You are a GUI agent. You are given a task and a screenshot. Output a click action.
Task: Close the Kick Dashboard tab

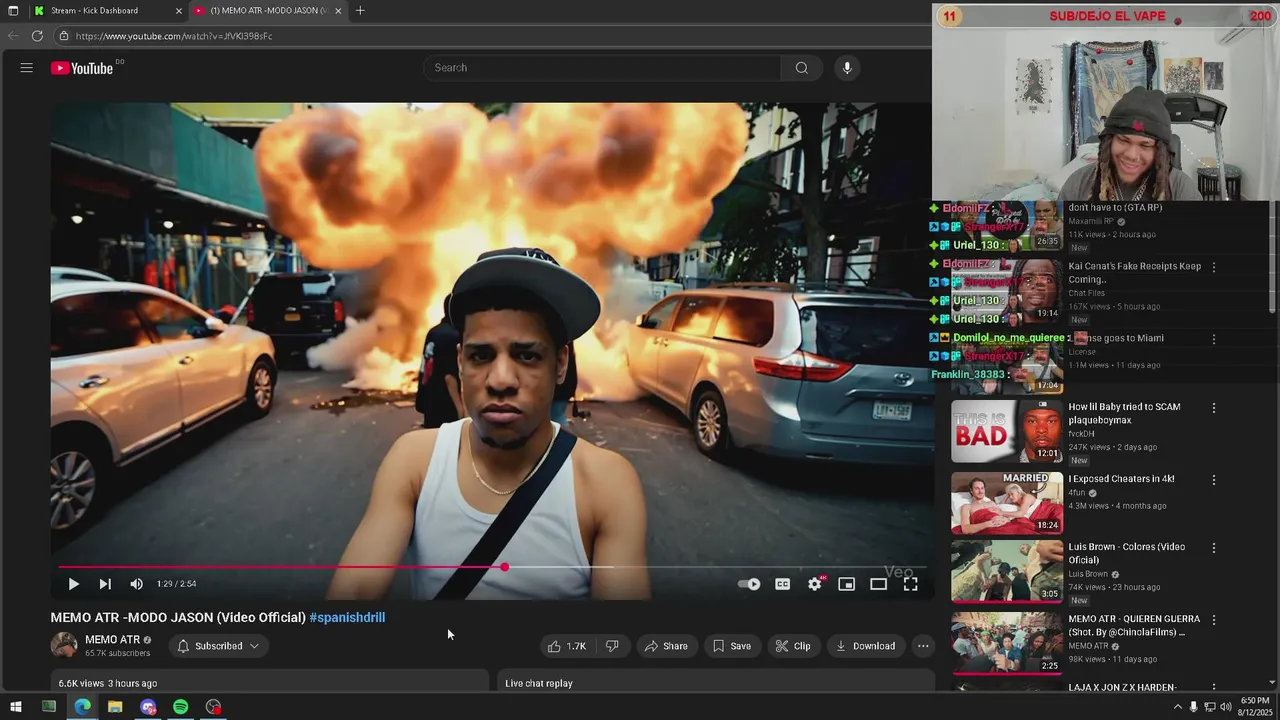tap(179, 11)
